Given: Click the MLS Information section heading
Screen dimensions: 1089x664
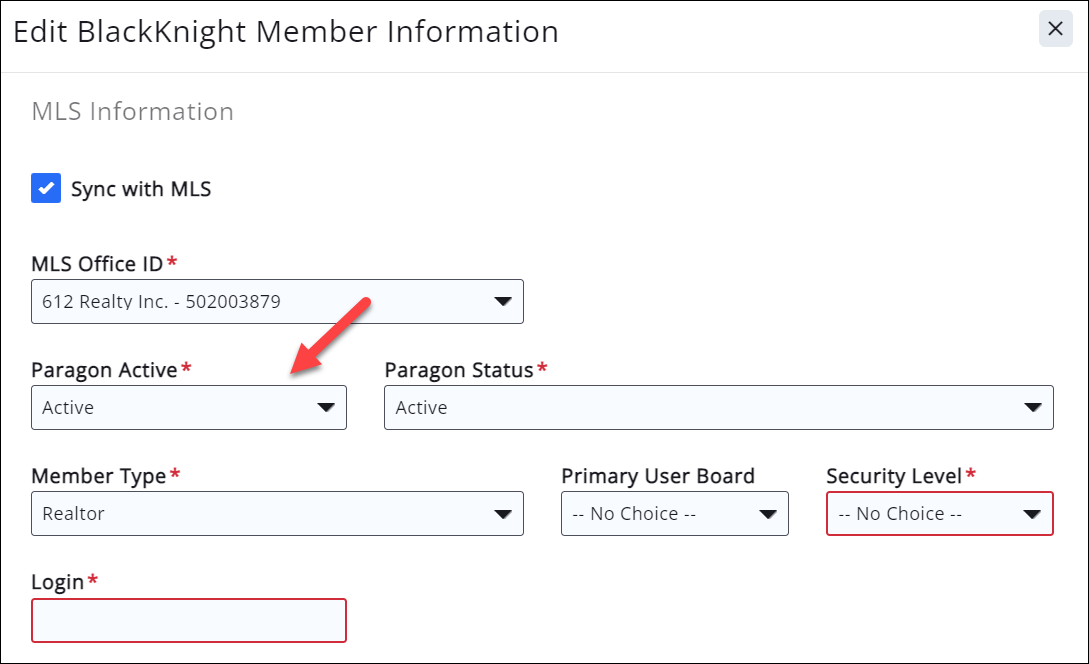Looking at the screenshot, I should 133,111.
